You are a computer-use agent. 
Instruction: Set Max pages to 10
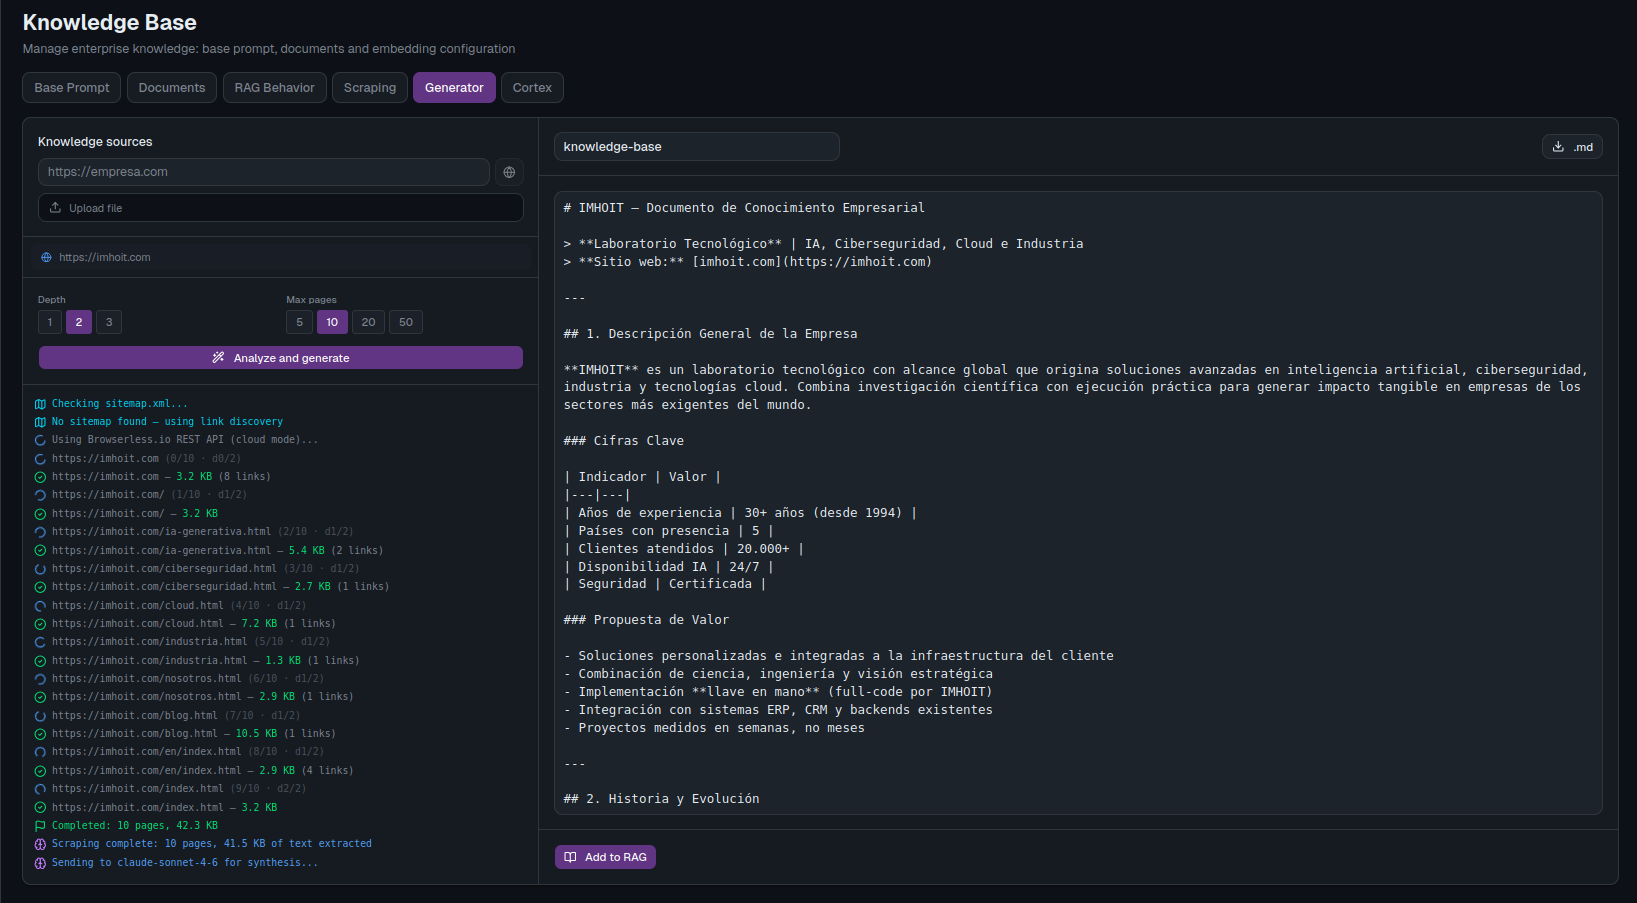pyautogui.click(x=332, y=322)
